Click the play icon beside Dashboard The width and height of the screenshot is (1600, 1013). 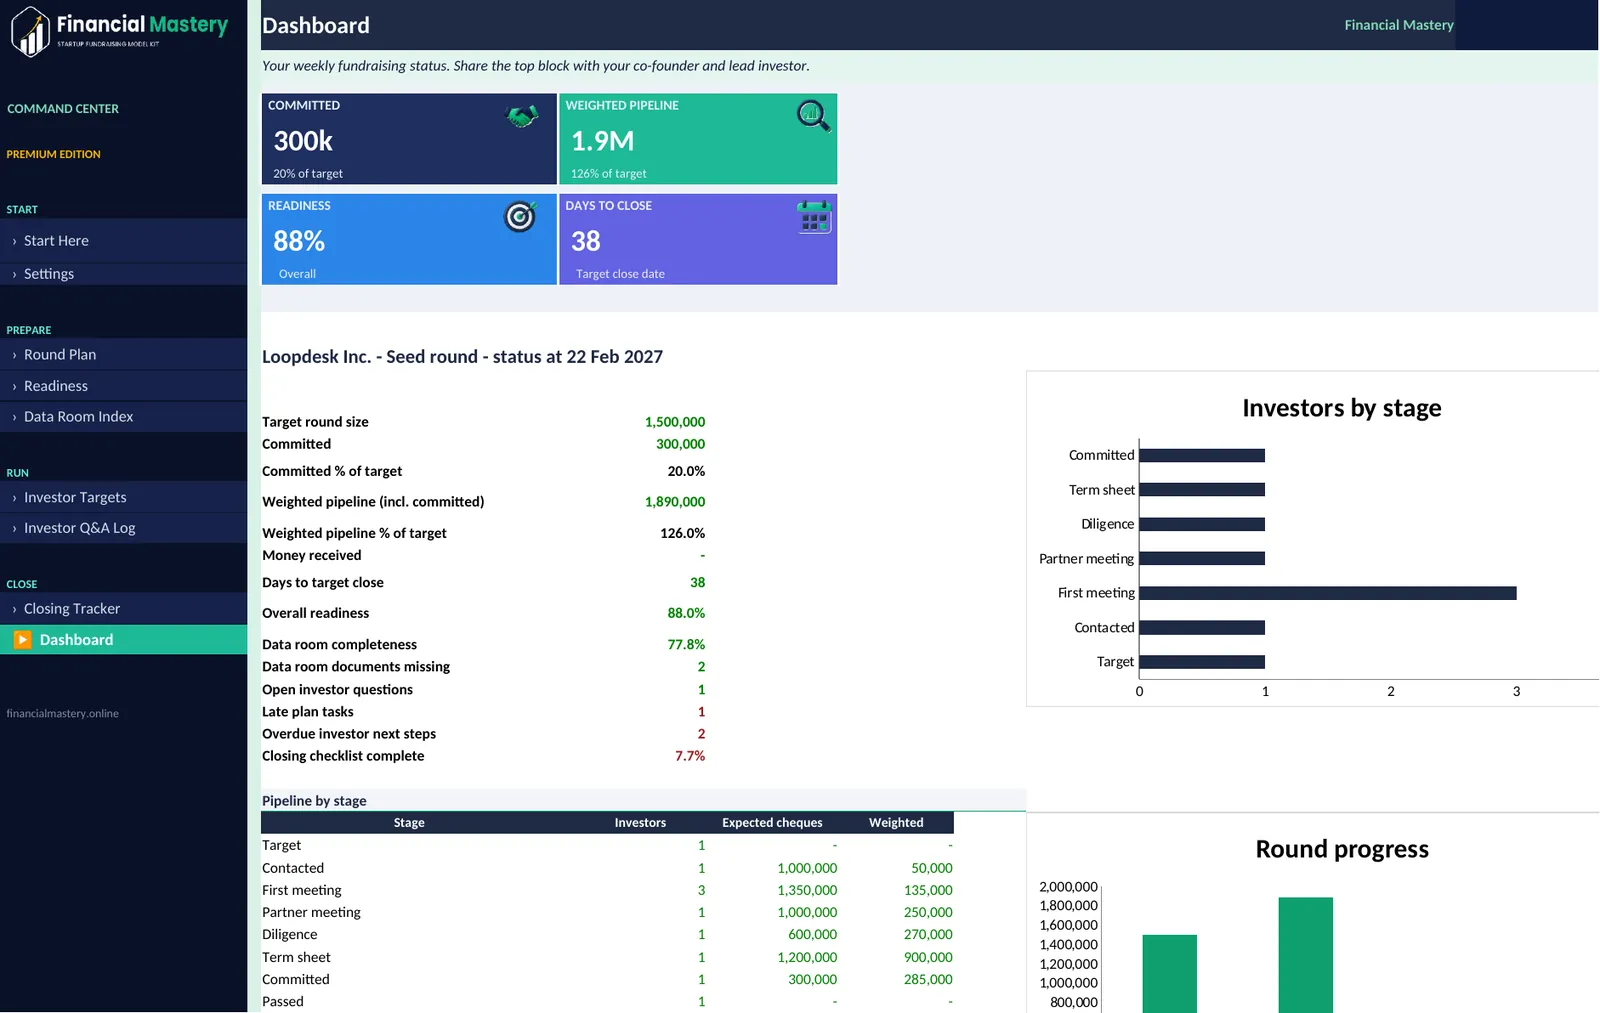coord(22,640)
